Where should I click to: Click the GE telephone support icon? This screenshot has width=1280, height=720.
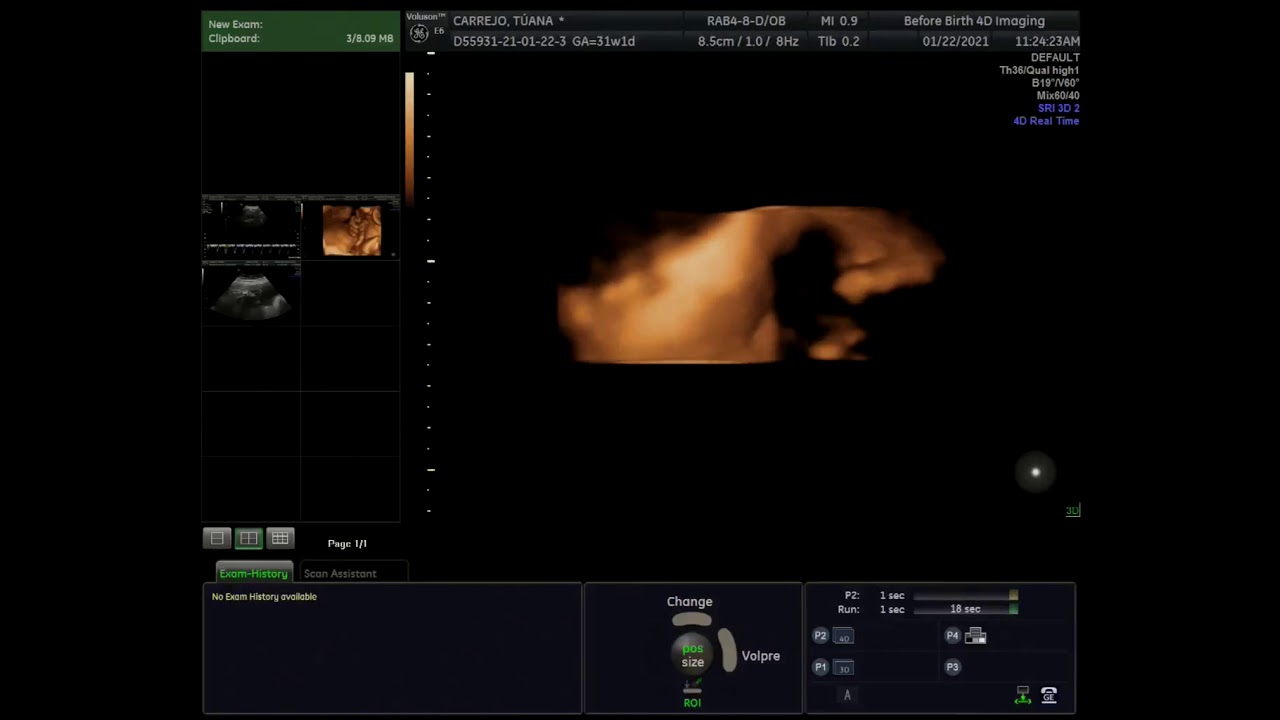[x=1049, y=695]
